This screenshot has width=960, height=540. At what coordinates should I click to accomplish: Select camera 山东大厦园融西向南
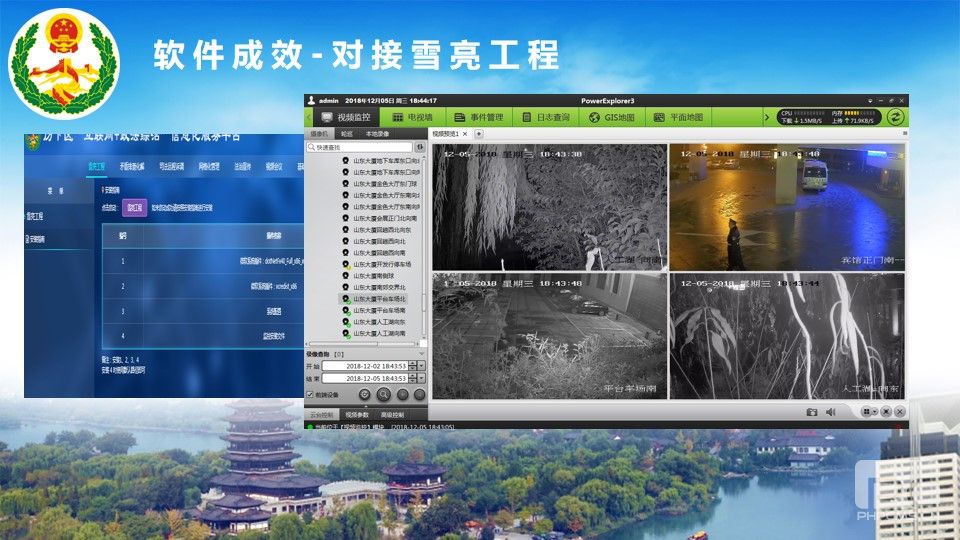(380, 253)
